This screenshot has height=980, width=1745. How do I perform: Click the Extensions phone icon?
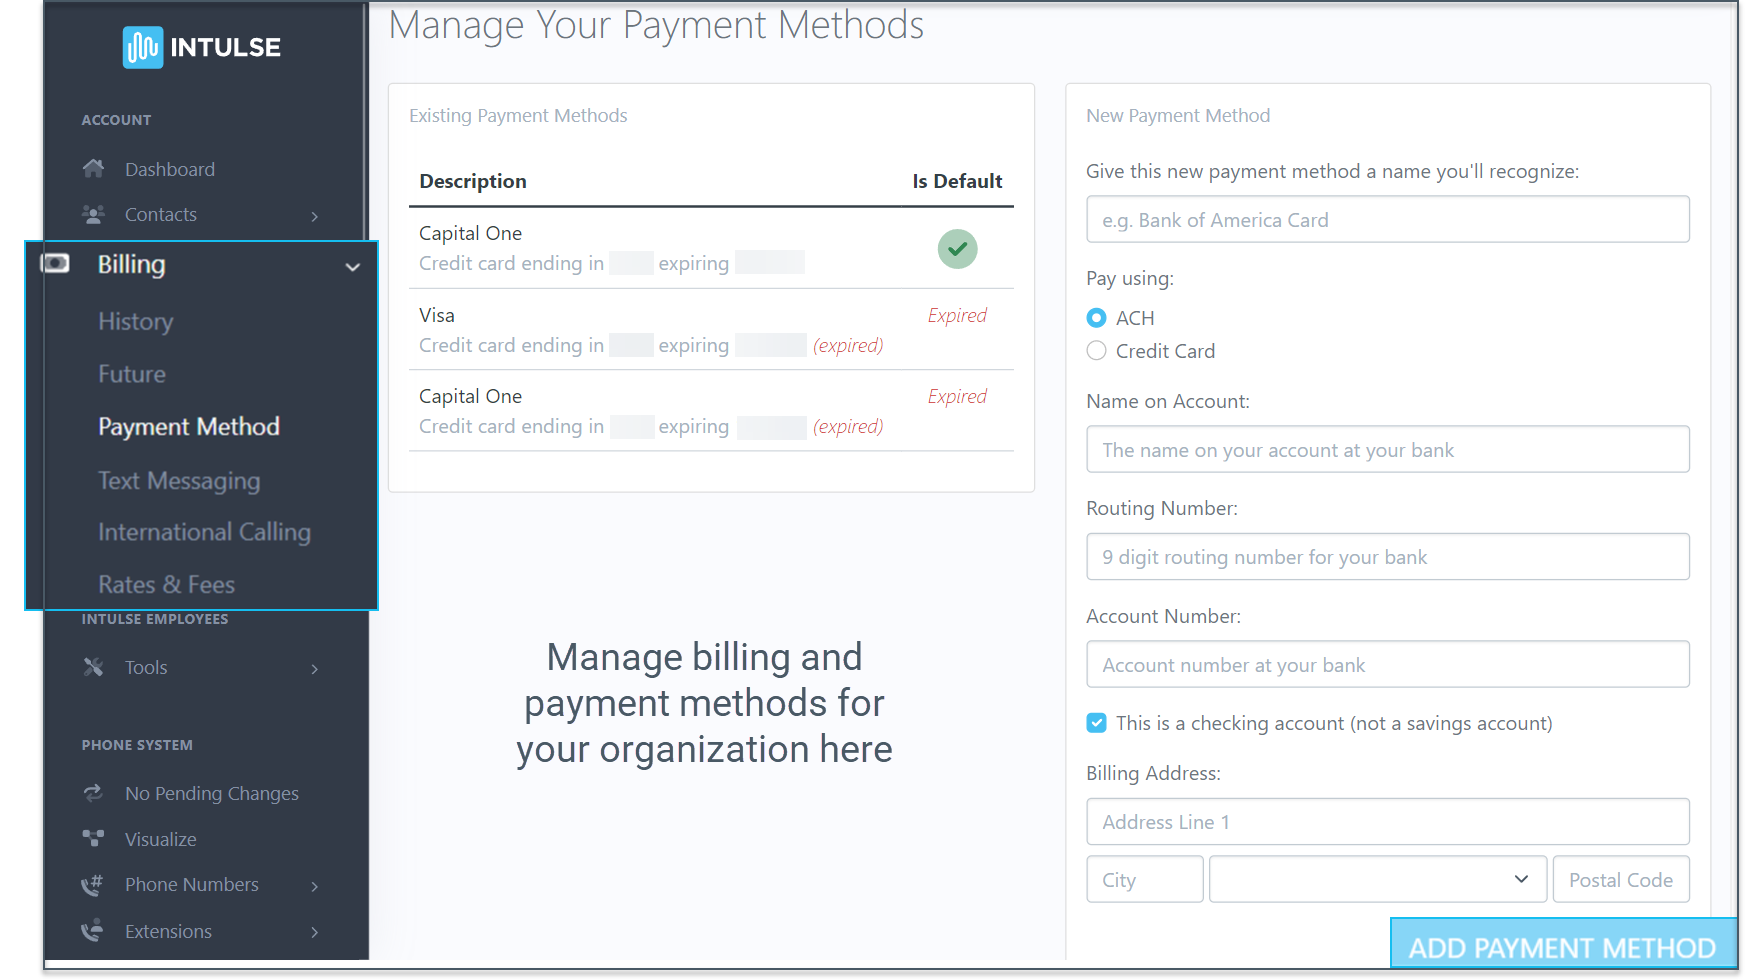pos(92,930)
